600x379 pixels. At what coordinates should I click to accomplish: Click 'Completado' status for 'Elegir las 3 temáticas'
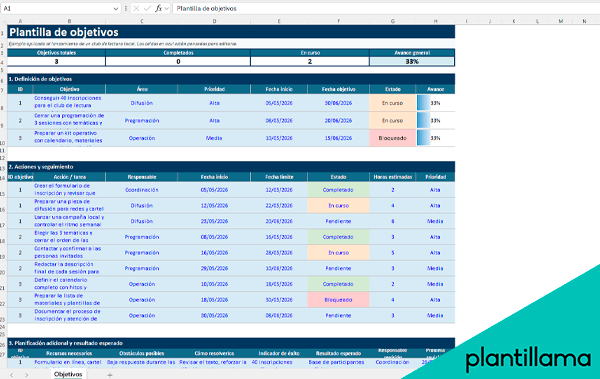click(338, 237)
